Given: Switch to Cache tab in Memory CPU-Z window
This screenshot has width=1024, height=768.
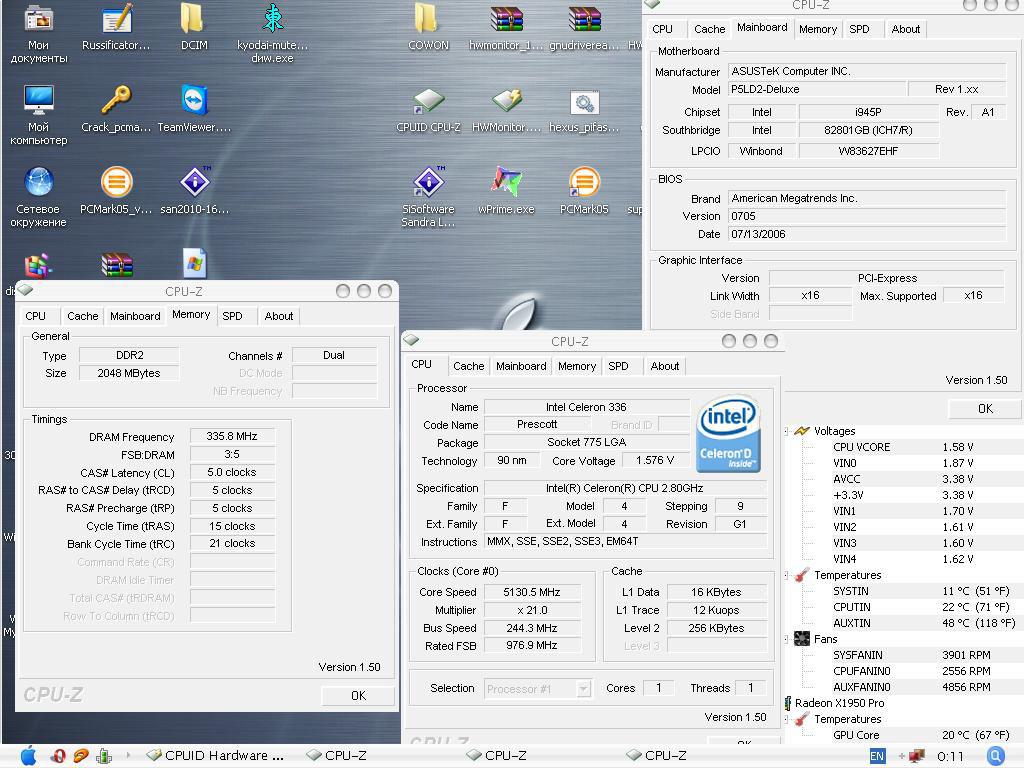Looking at the screenshot, I should [x=82, y=316].
